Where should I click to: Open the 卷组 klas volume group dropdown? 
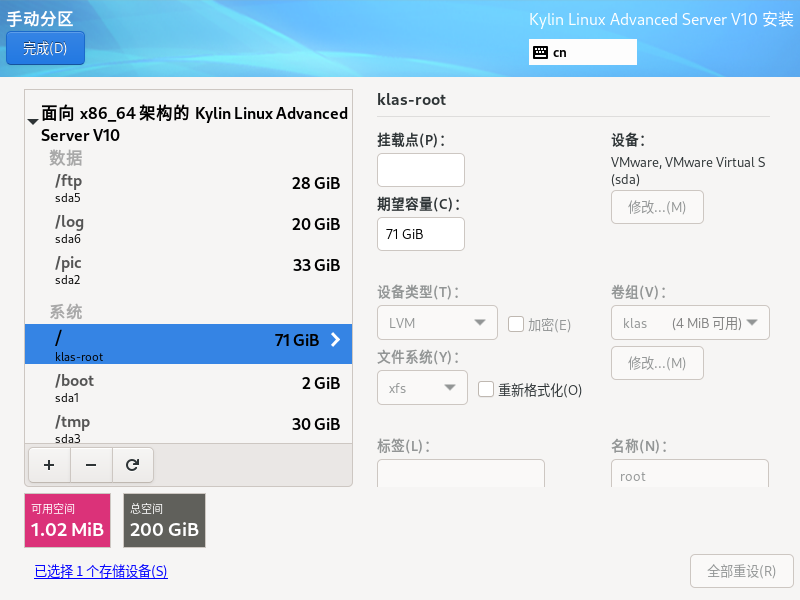tap(689, 323)
